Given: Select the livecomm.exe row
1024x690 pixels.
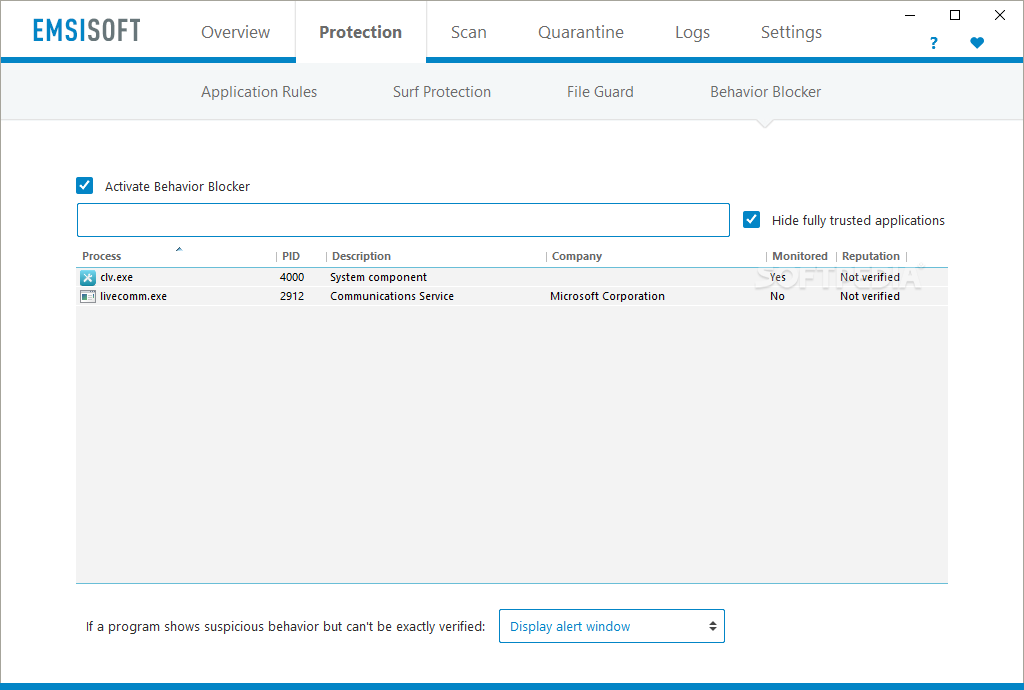Looking at the screenshot, I should [x=400, y=296].
